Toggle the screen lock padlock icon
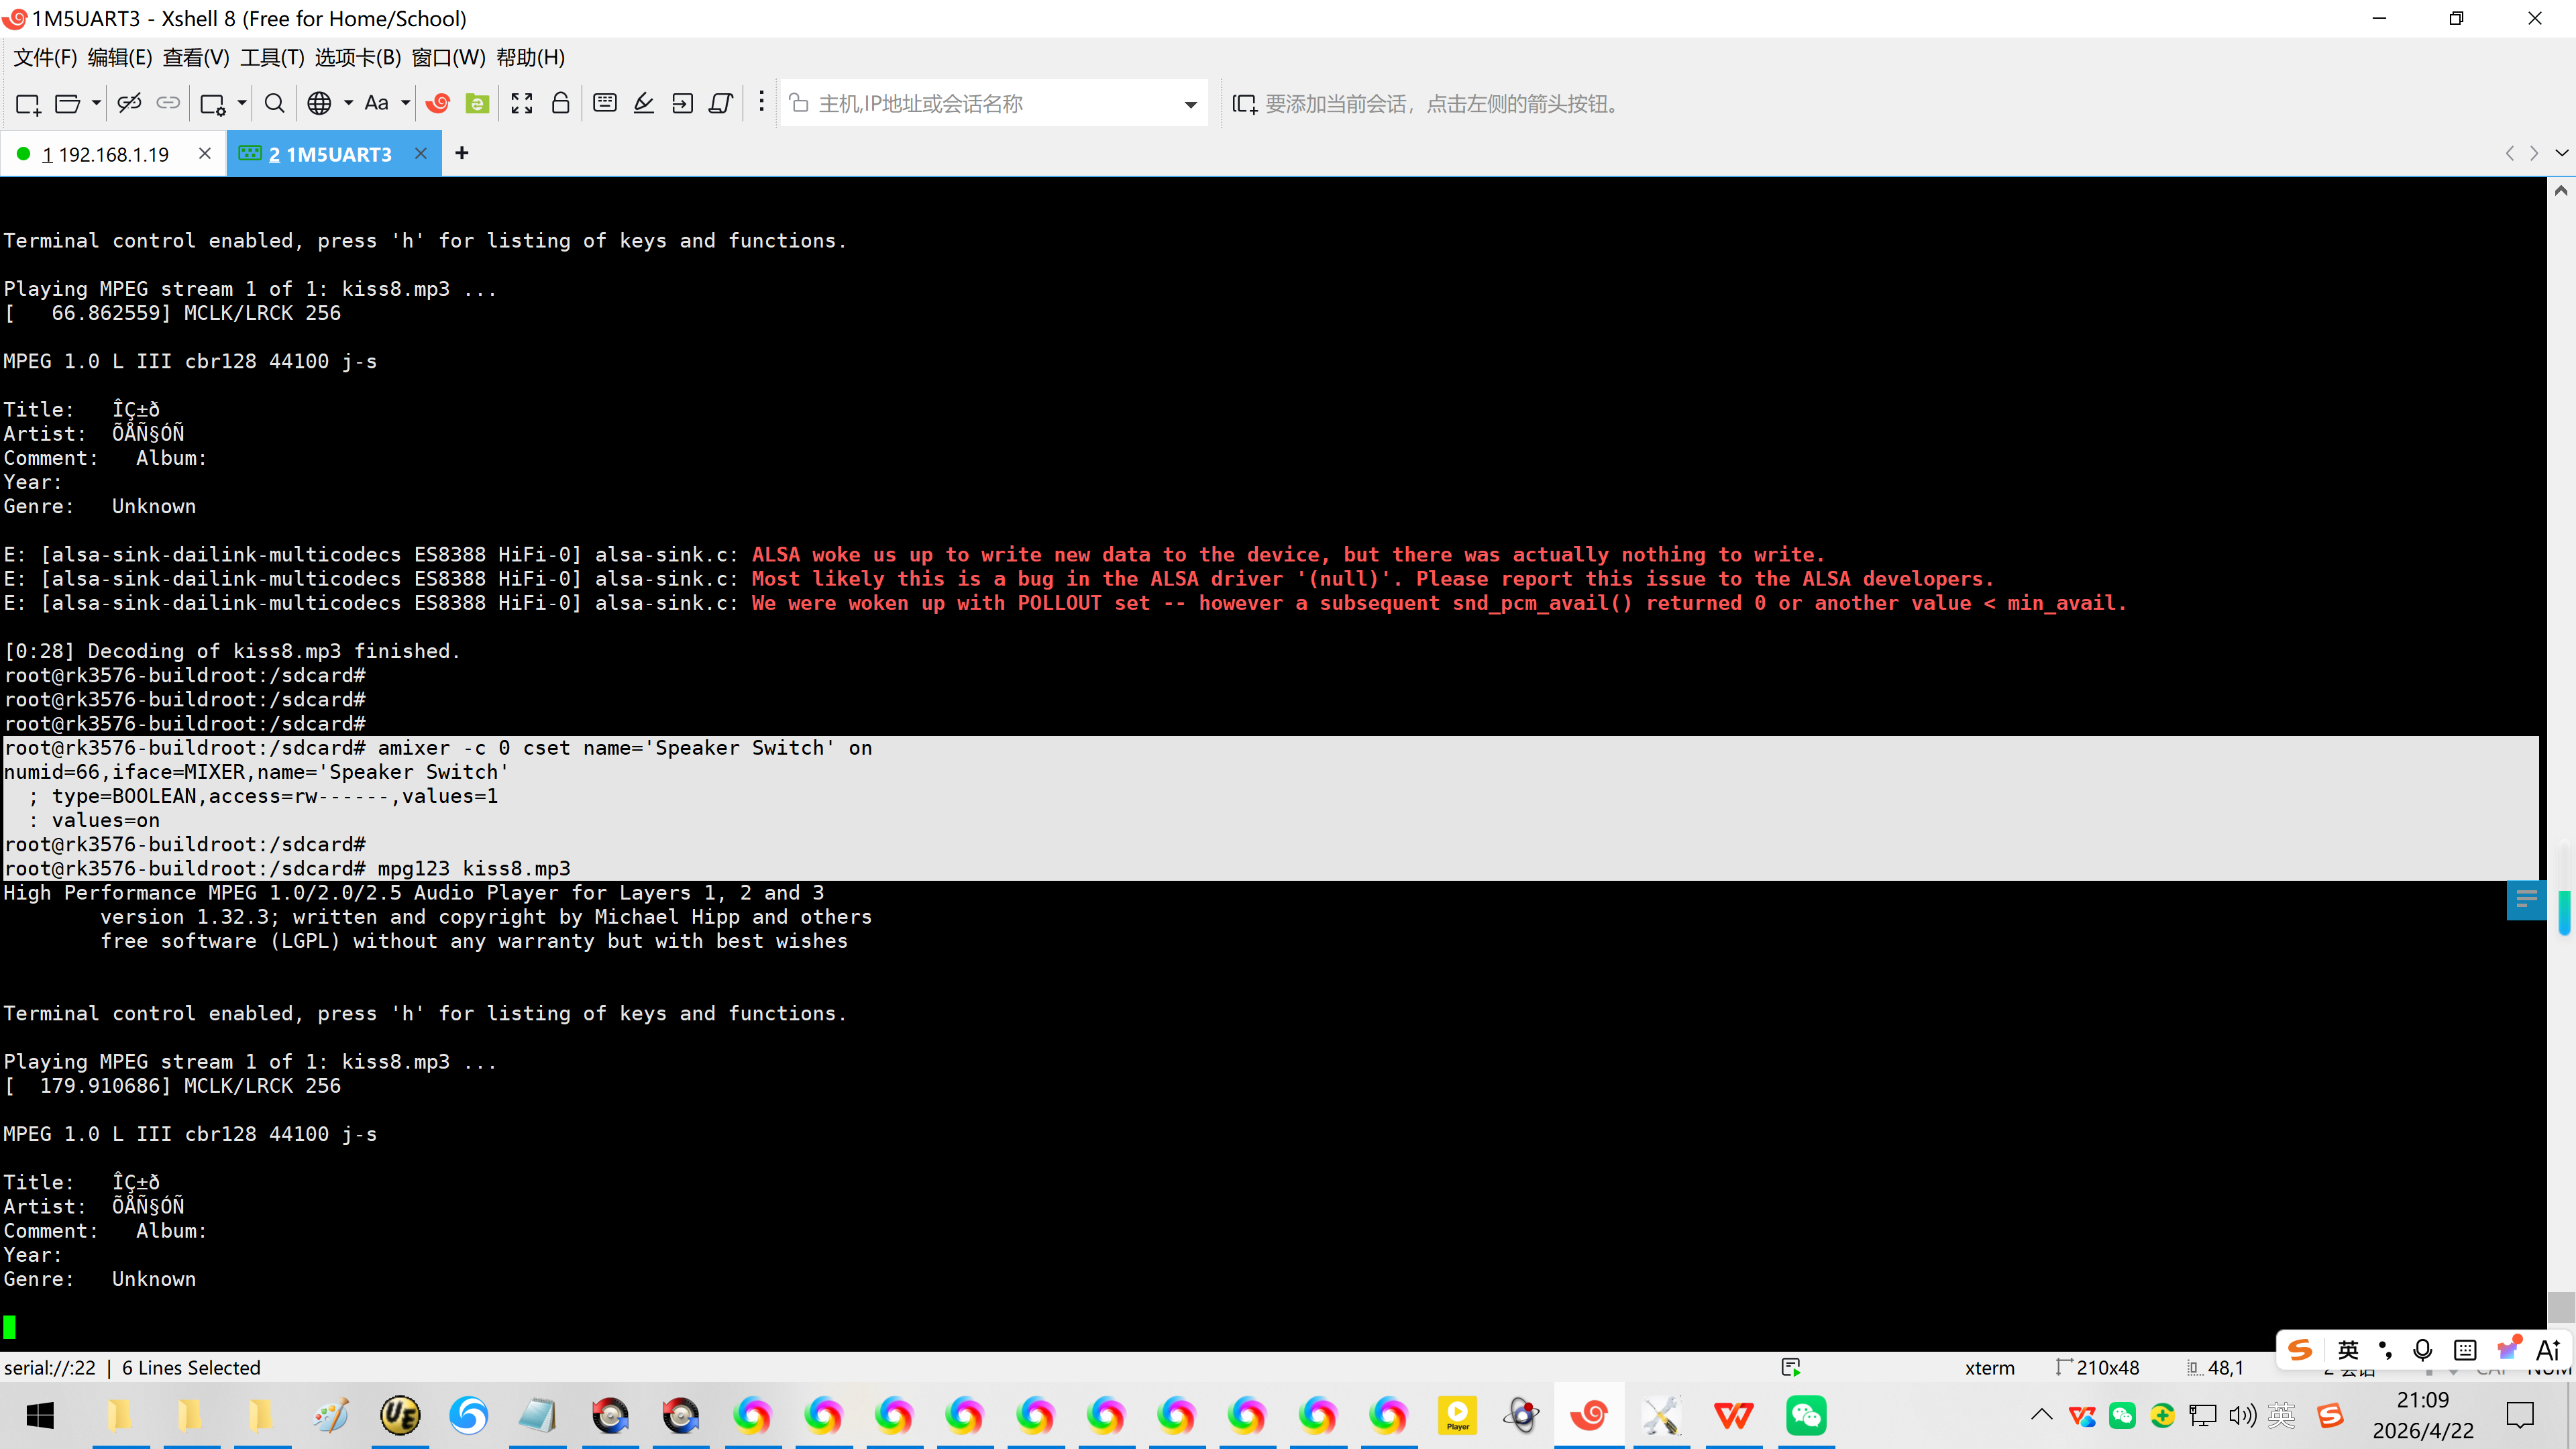This screenshot has height=1449, width=2576. [x=561, y=103]
